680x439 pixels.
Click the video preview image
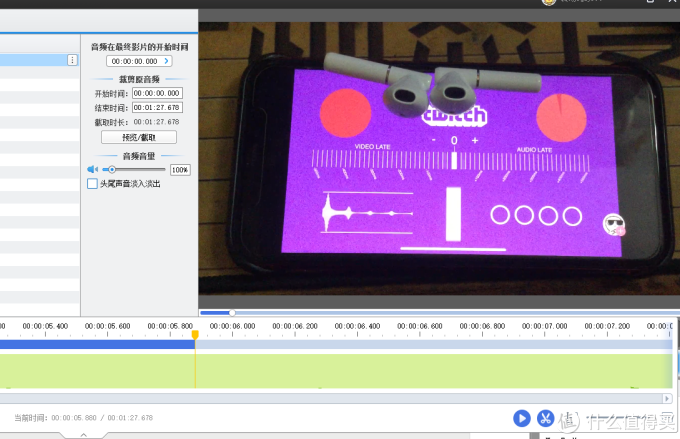coord(439,158)
